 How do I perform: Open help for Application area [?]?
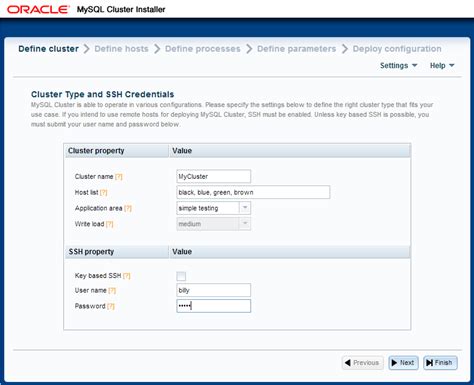point(128,208)
